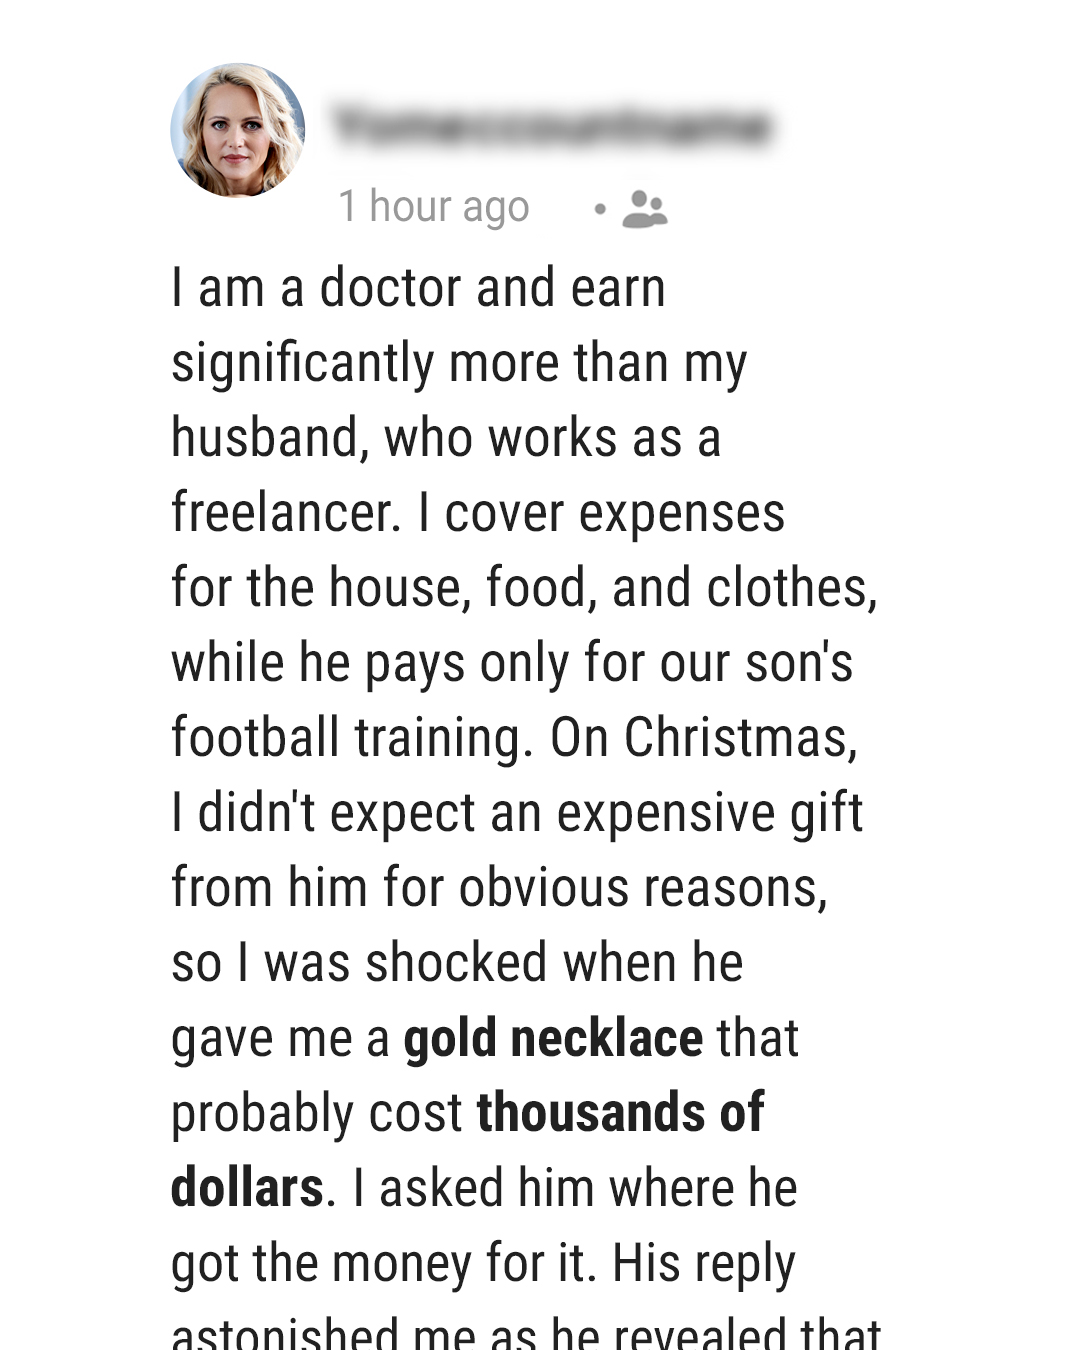
Task: Click the word "freelancer" in post
Action: (283, 513)
